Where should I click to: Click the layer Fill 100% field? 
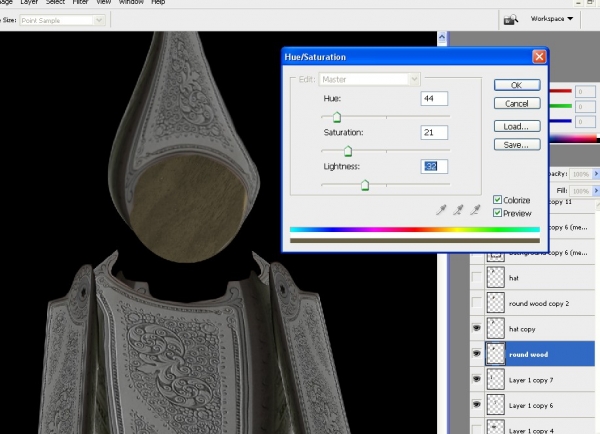pos(580,191)
